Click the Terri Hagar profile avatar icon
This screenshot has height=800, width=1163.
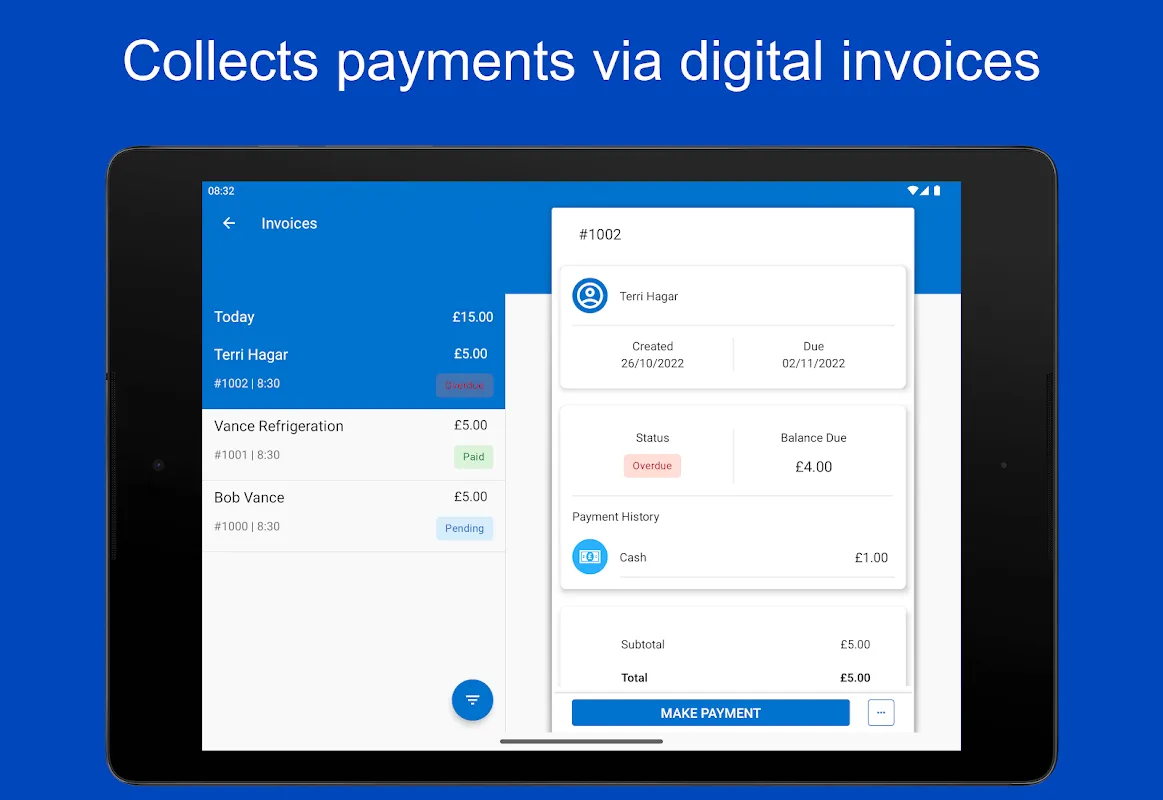pyautogui.click(x=590, y=296)
